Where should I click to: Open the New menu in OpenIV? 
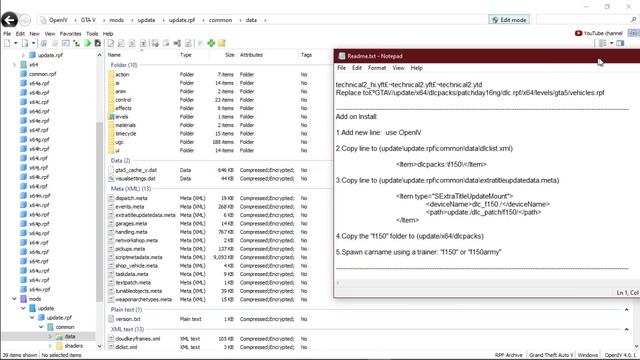34,33
